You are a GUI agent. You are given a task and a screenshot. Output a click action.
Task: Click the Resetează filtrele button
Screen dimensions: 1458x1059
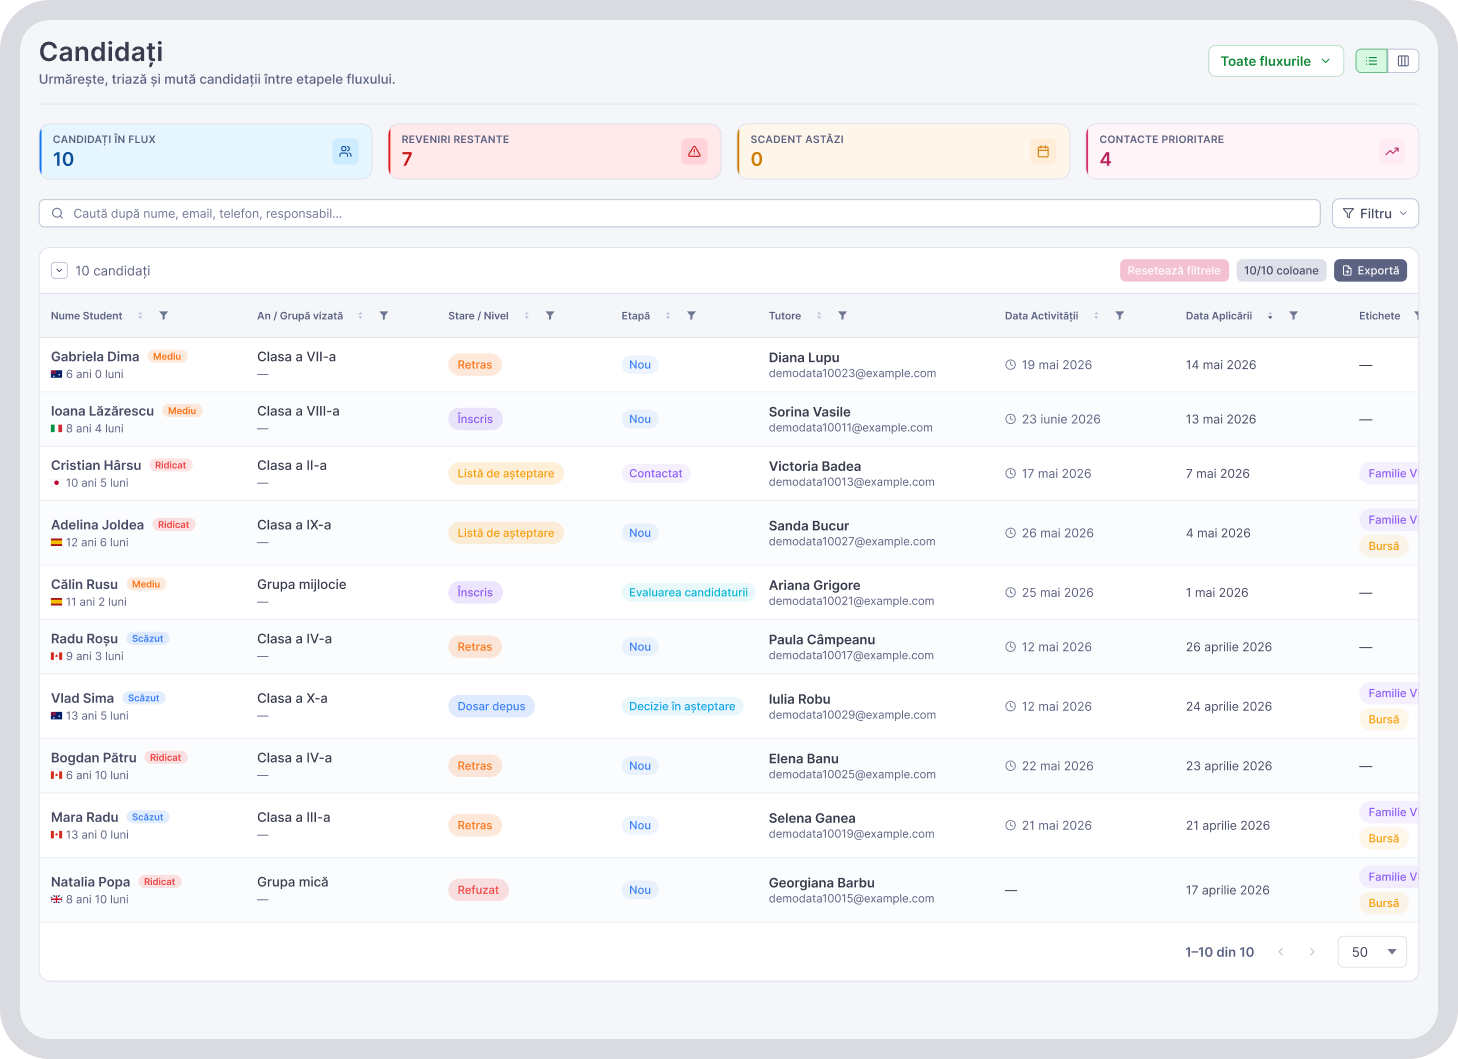1174,271
